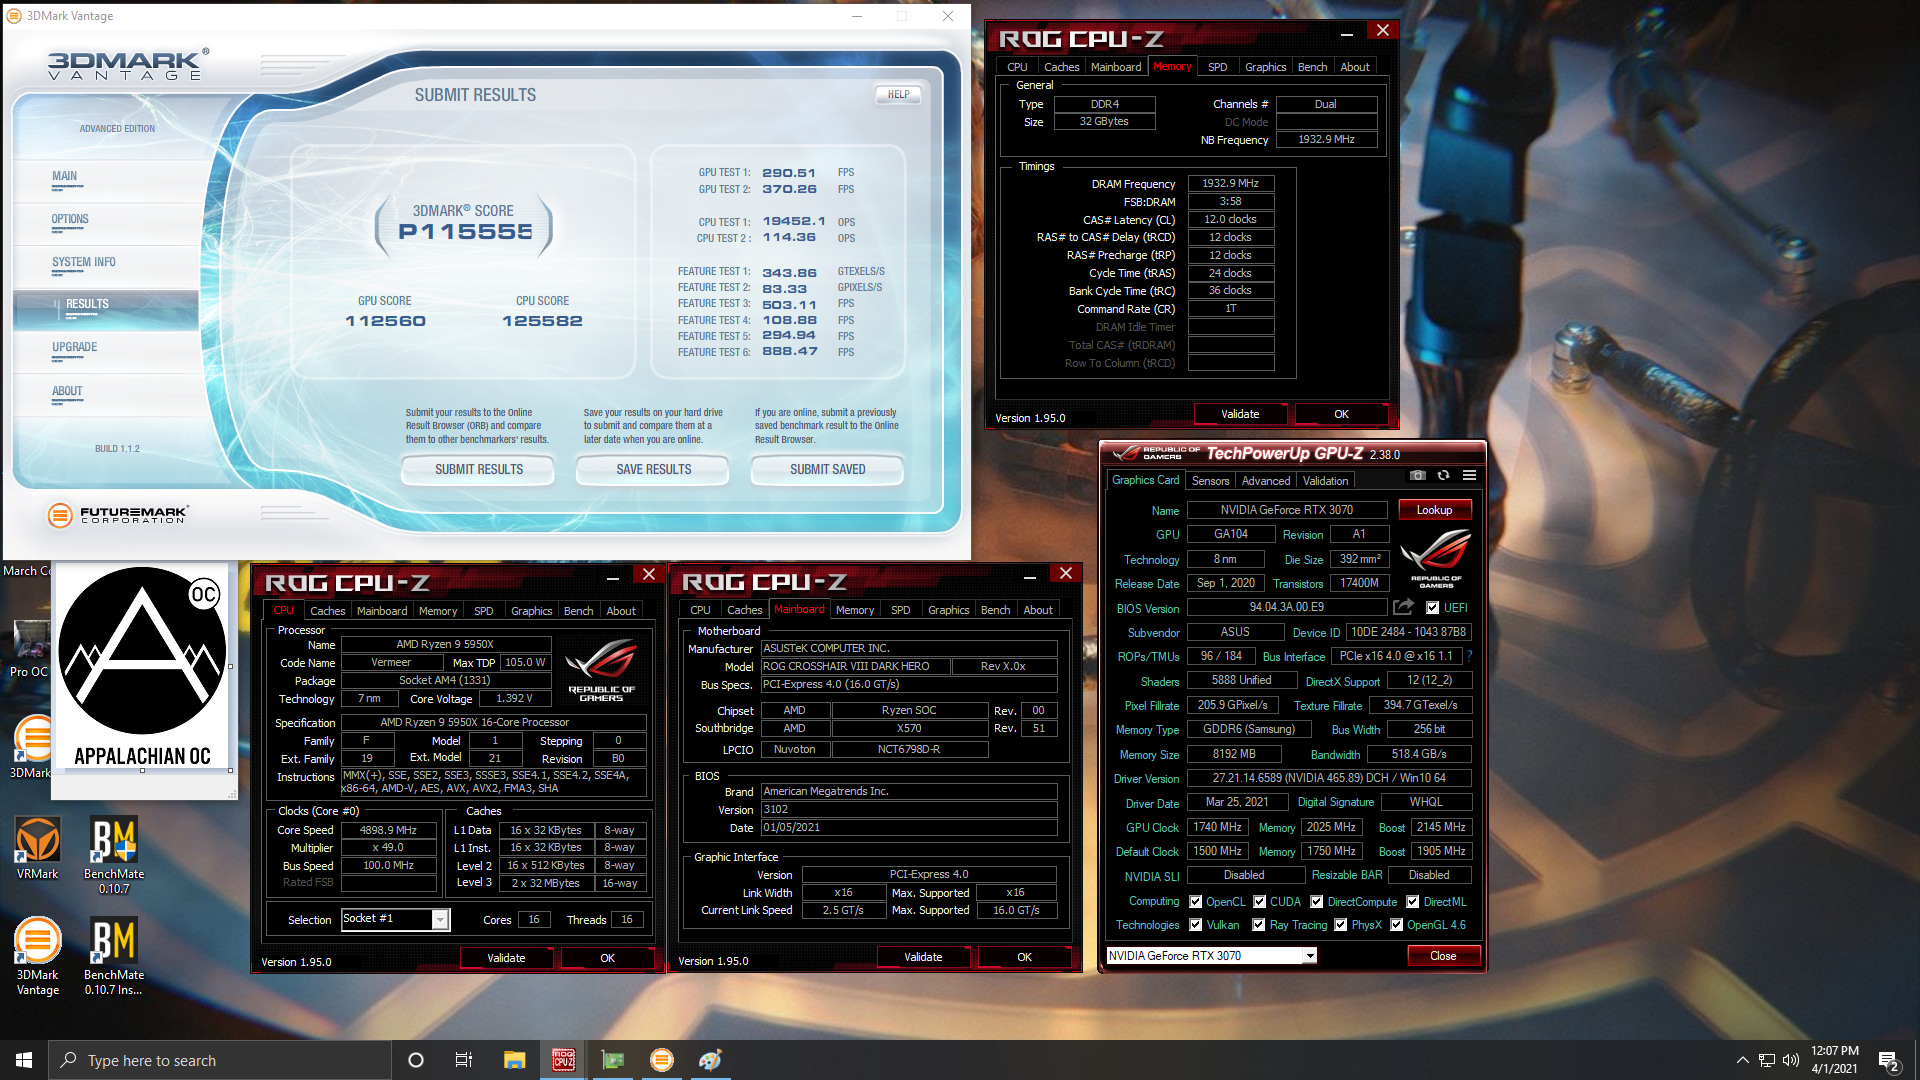Open Validation tab in GPU-Z
The image size is (1920, 1080).
tap(1325, 480)
